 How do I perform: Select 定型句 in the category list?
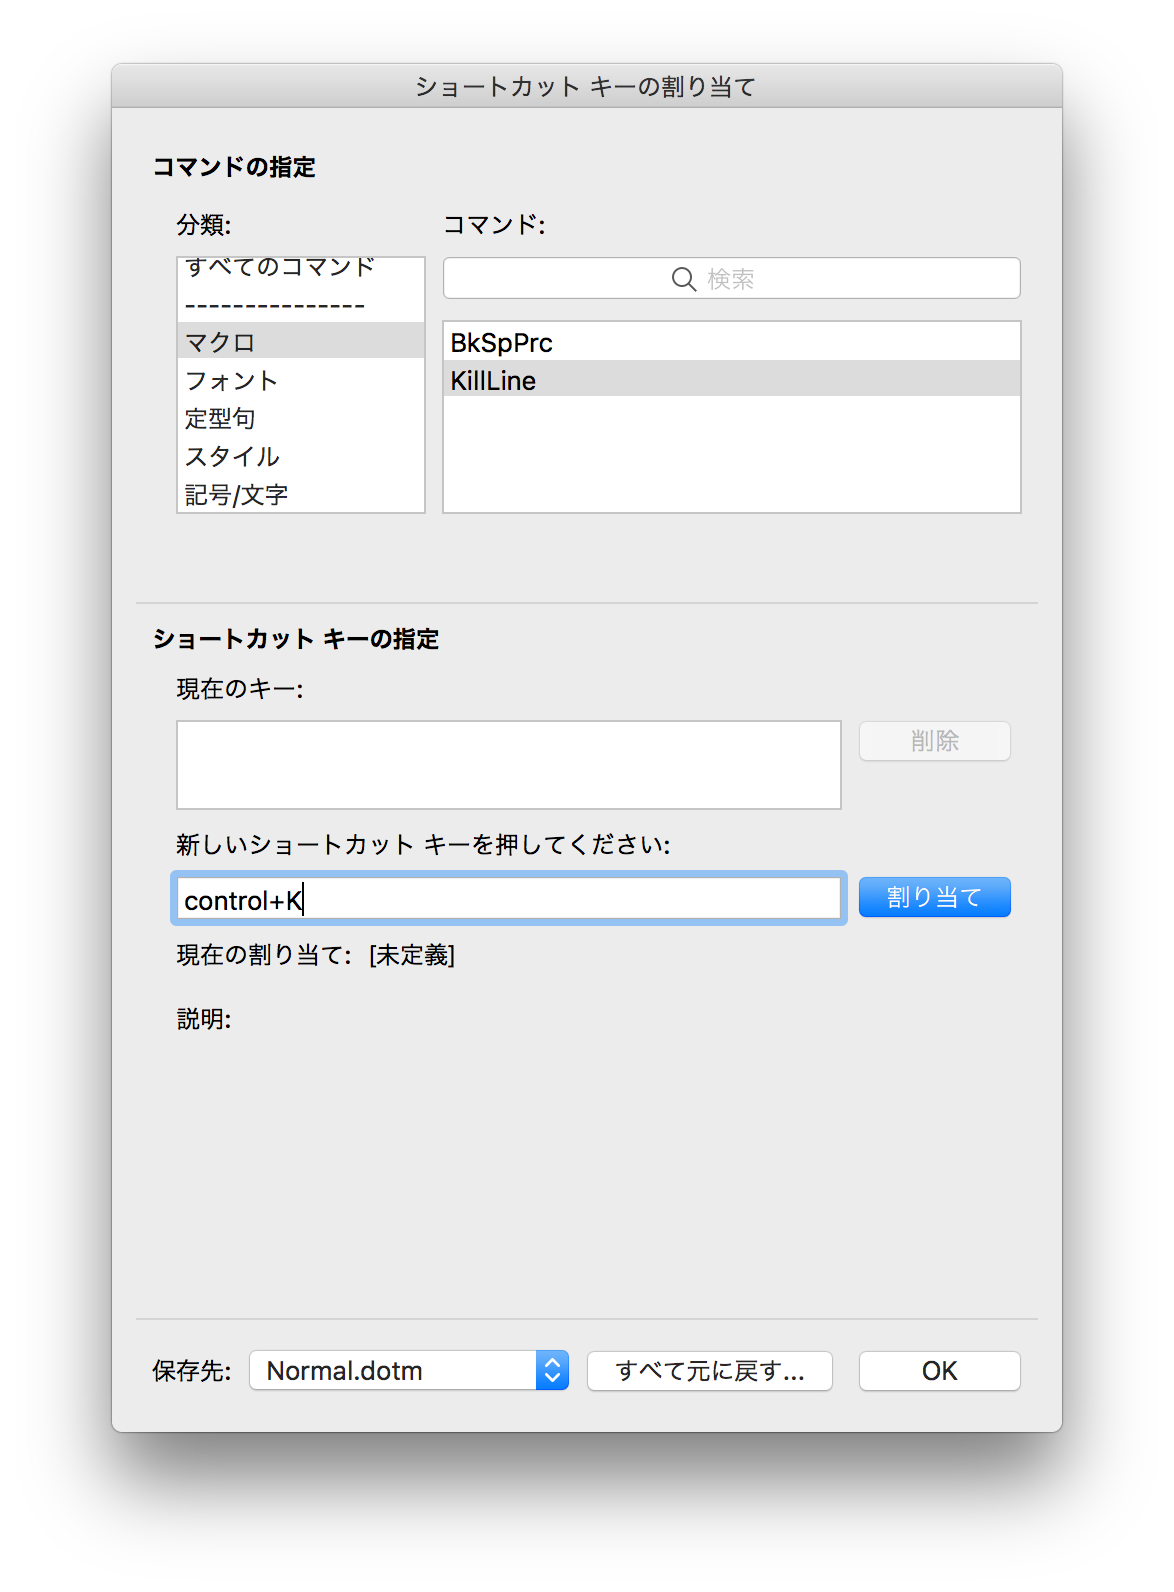(x=301, y=418)
